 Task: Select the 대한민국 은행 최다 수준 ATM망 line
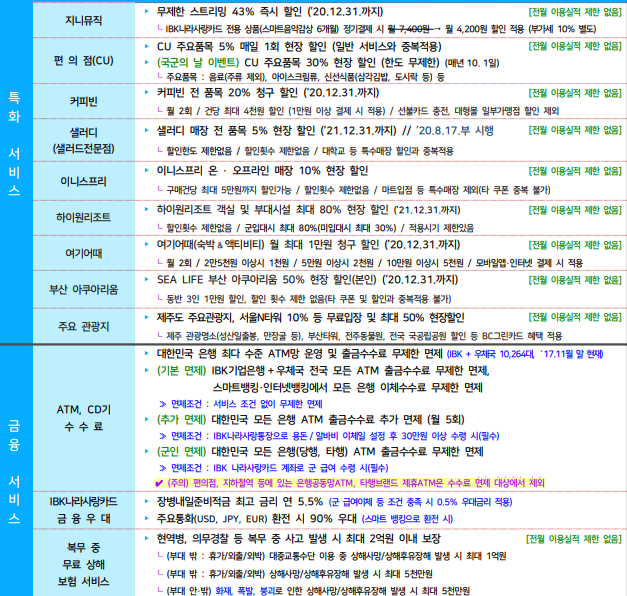coord(299,354)
